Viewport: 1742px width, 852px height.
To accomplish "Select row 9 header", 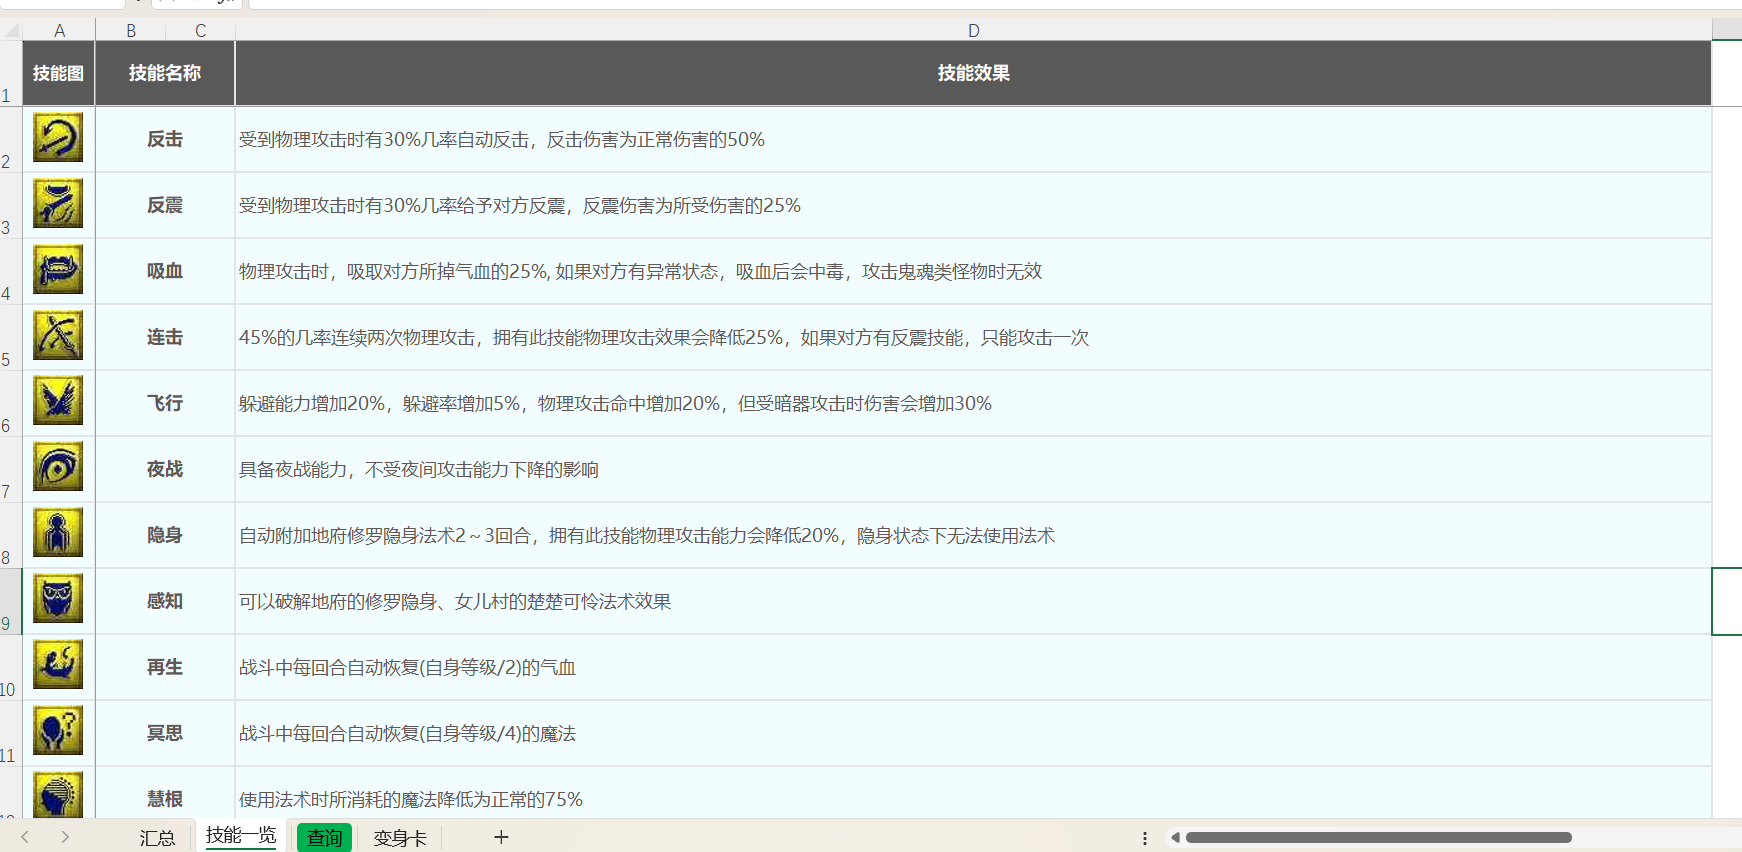I will (11, 601).
